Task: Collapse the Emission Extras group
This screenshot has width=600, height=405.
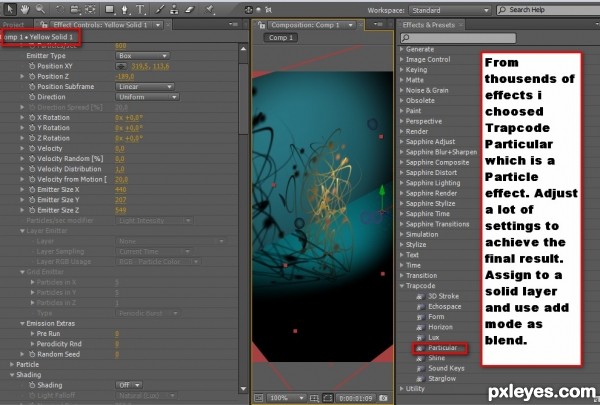Action: [22, 323]
